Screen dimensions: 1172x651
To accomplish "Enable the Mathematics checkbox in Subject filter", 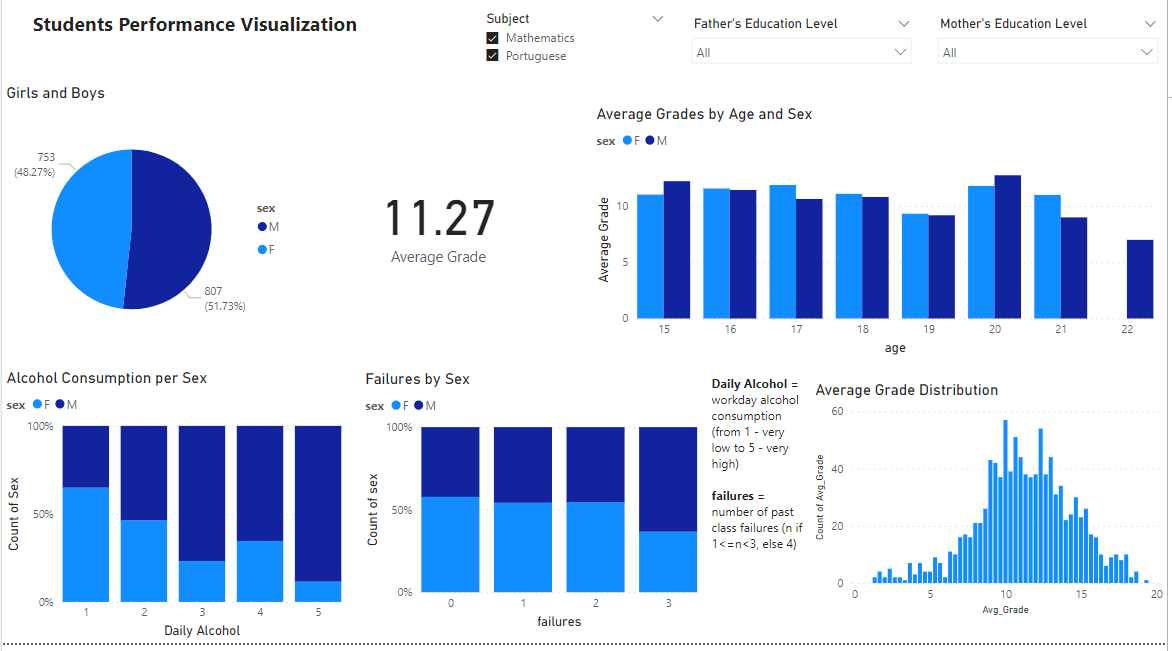I will 492,37.
